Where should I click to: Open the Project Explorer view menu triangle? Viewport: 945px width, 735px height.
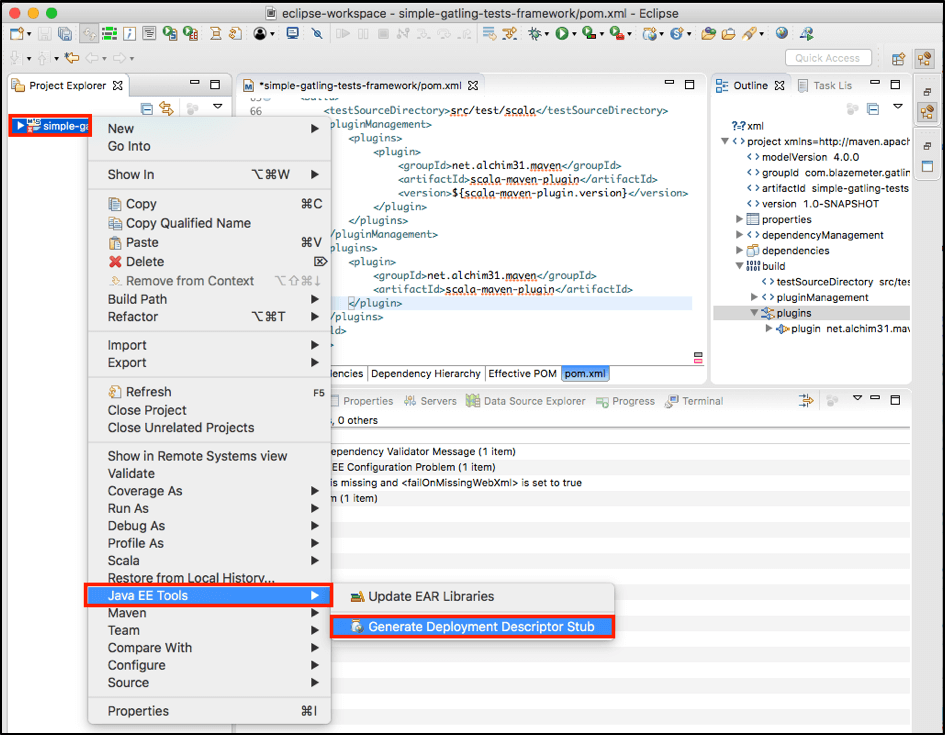(218, 107)
